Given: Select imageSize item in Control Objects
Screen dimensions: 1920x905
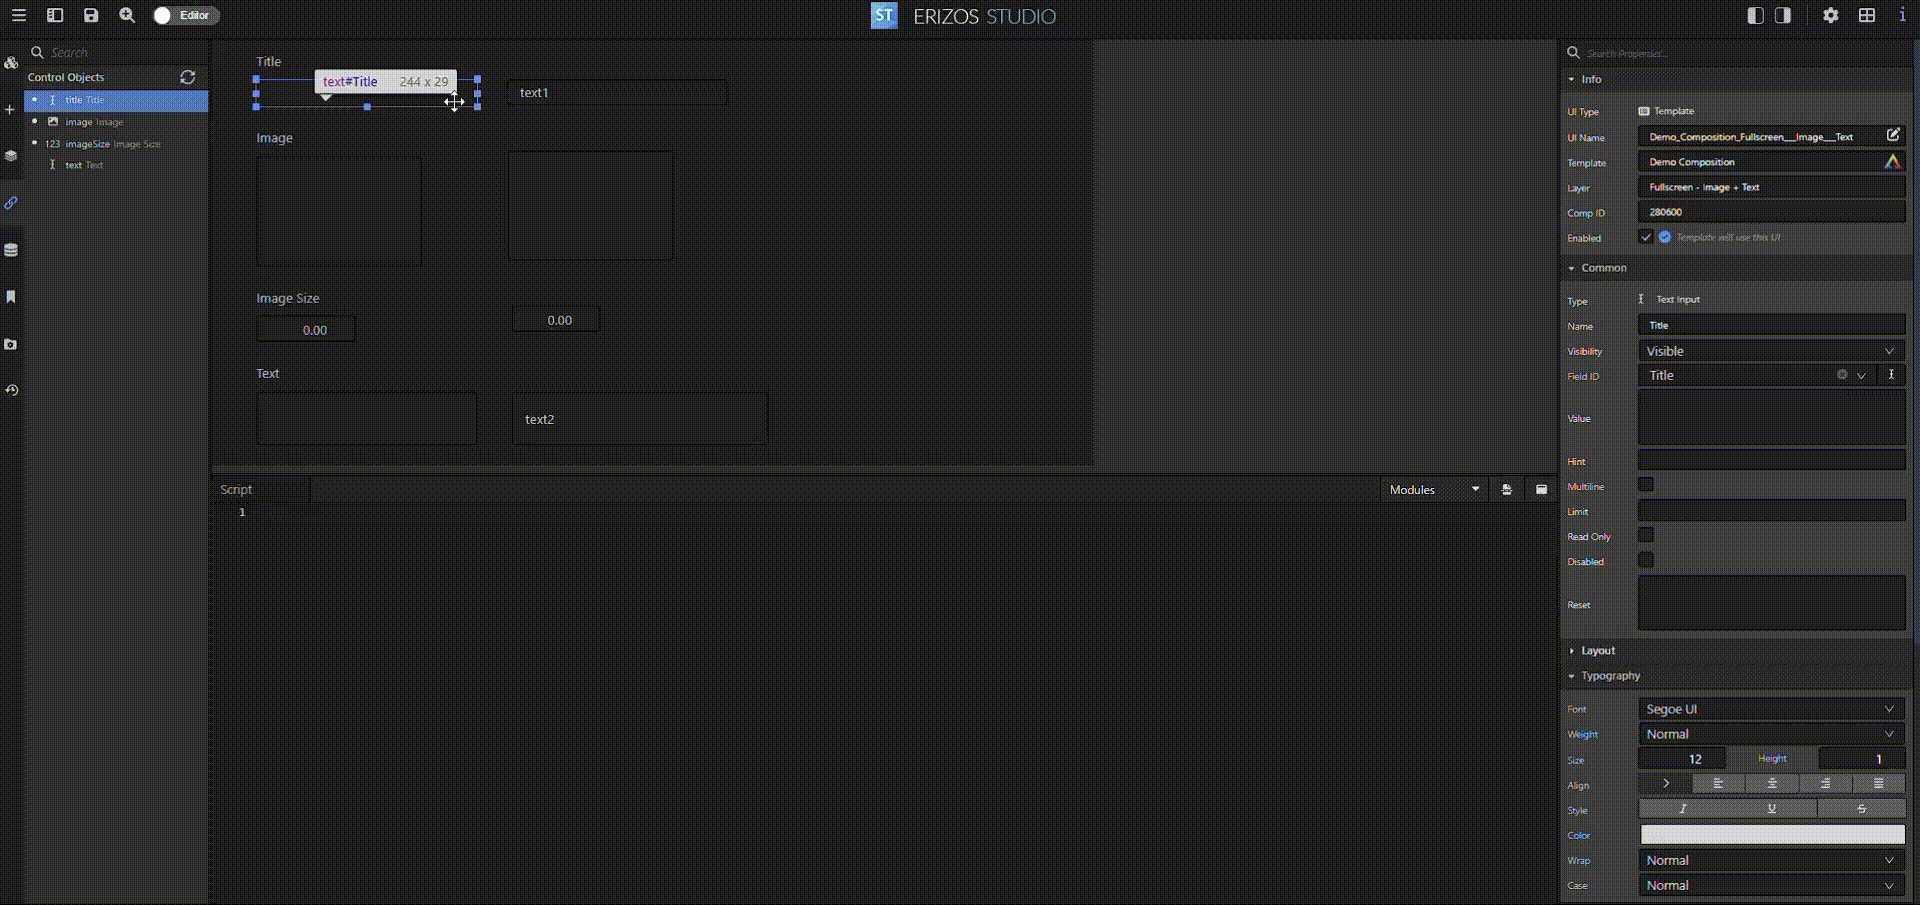Looking at the screenshot, I should pyautogui.click(x=87, y=144).
